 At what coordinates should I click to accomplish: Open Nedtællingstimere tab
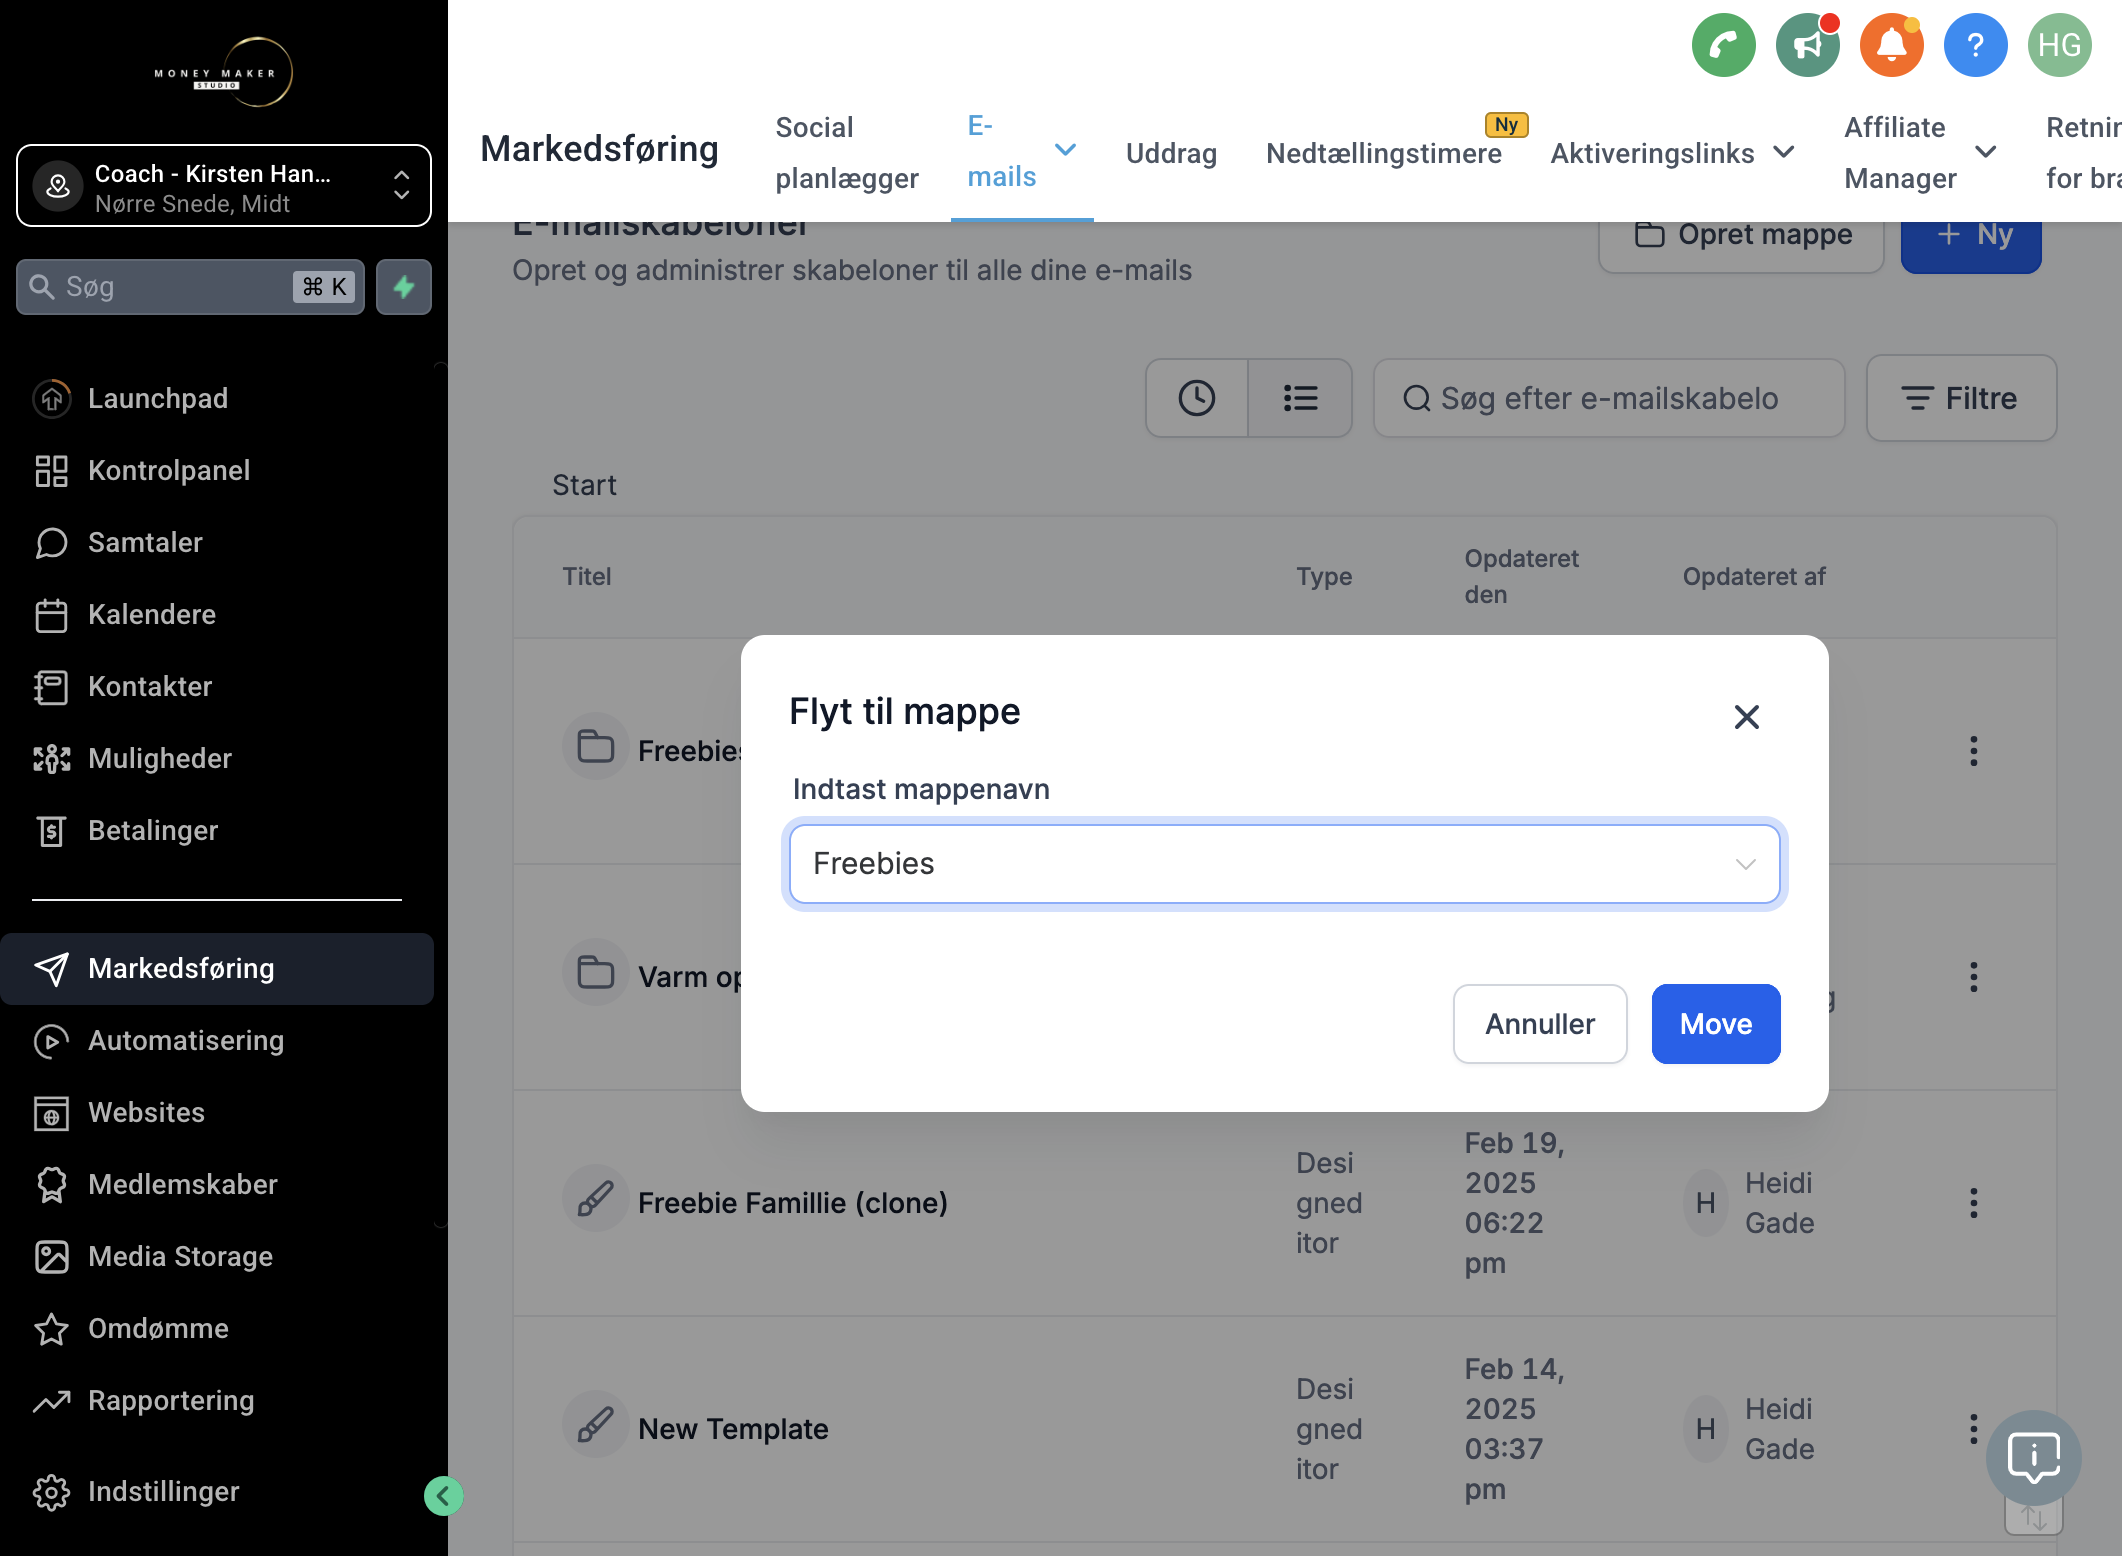[x=1383, y=153]
